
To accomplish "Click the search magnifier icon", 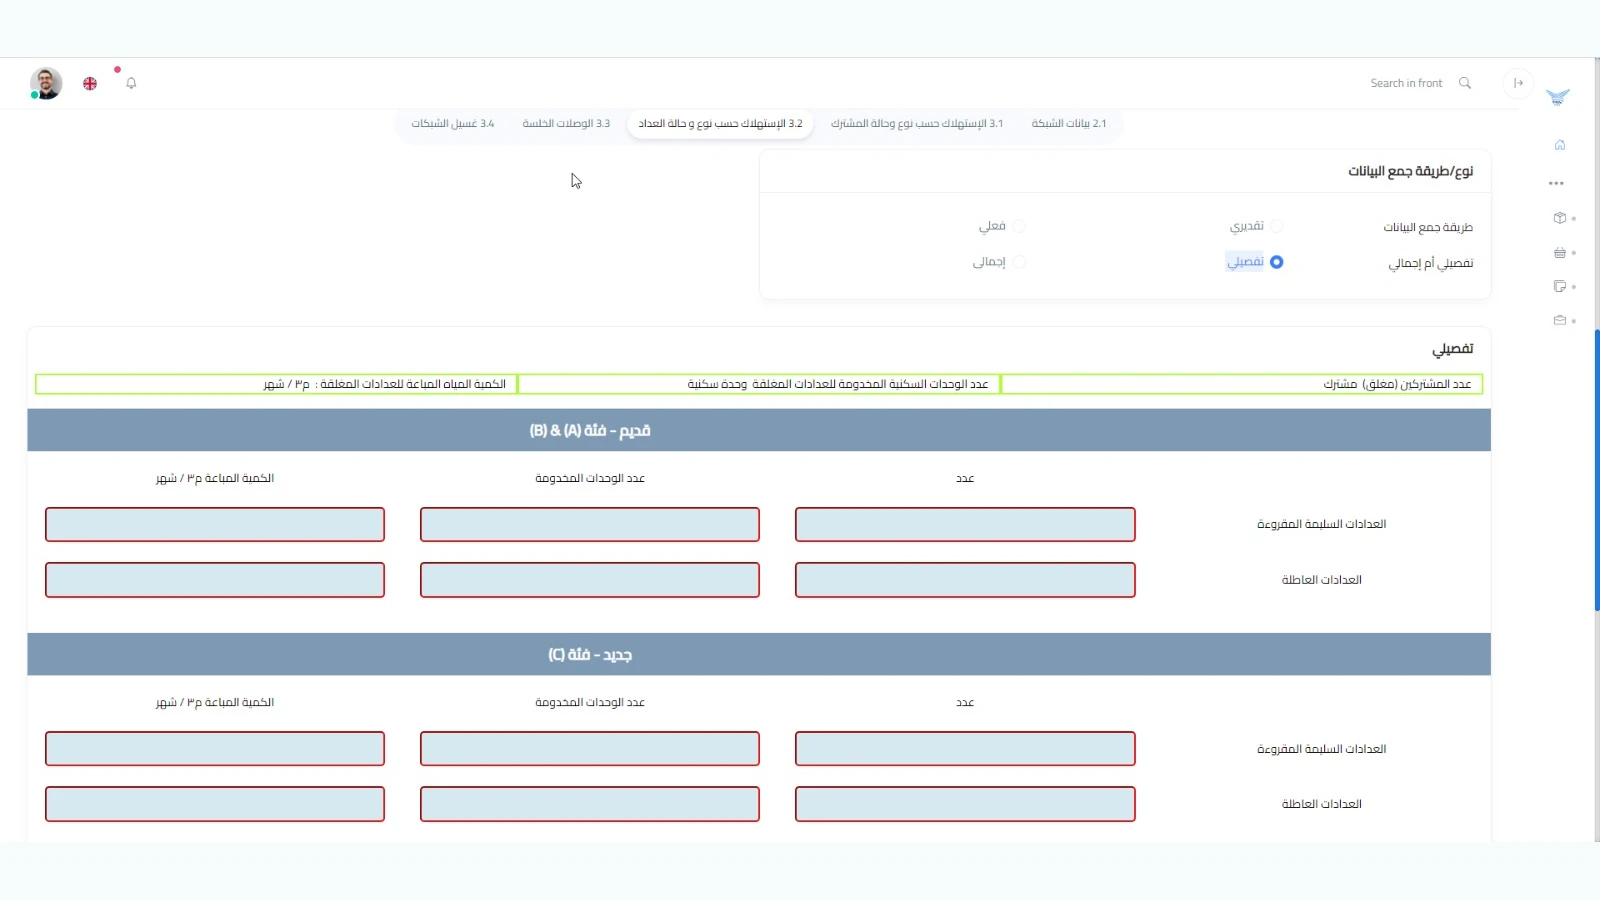I will [1465, 83].
